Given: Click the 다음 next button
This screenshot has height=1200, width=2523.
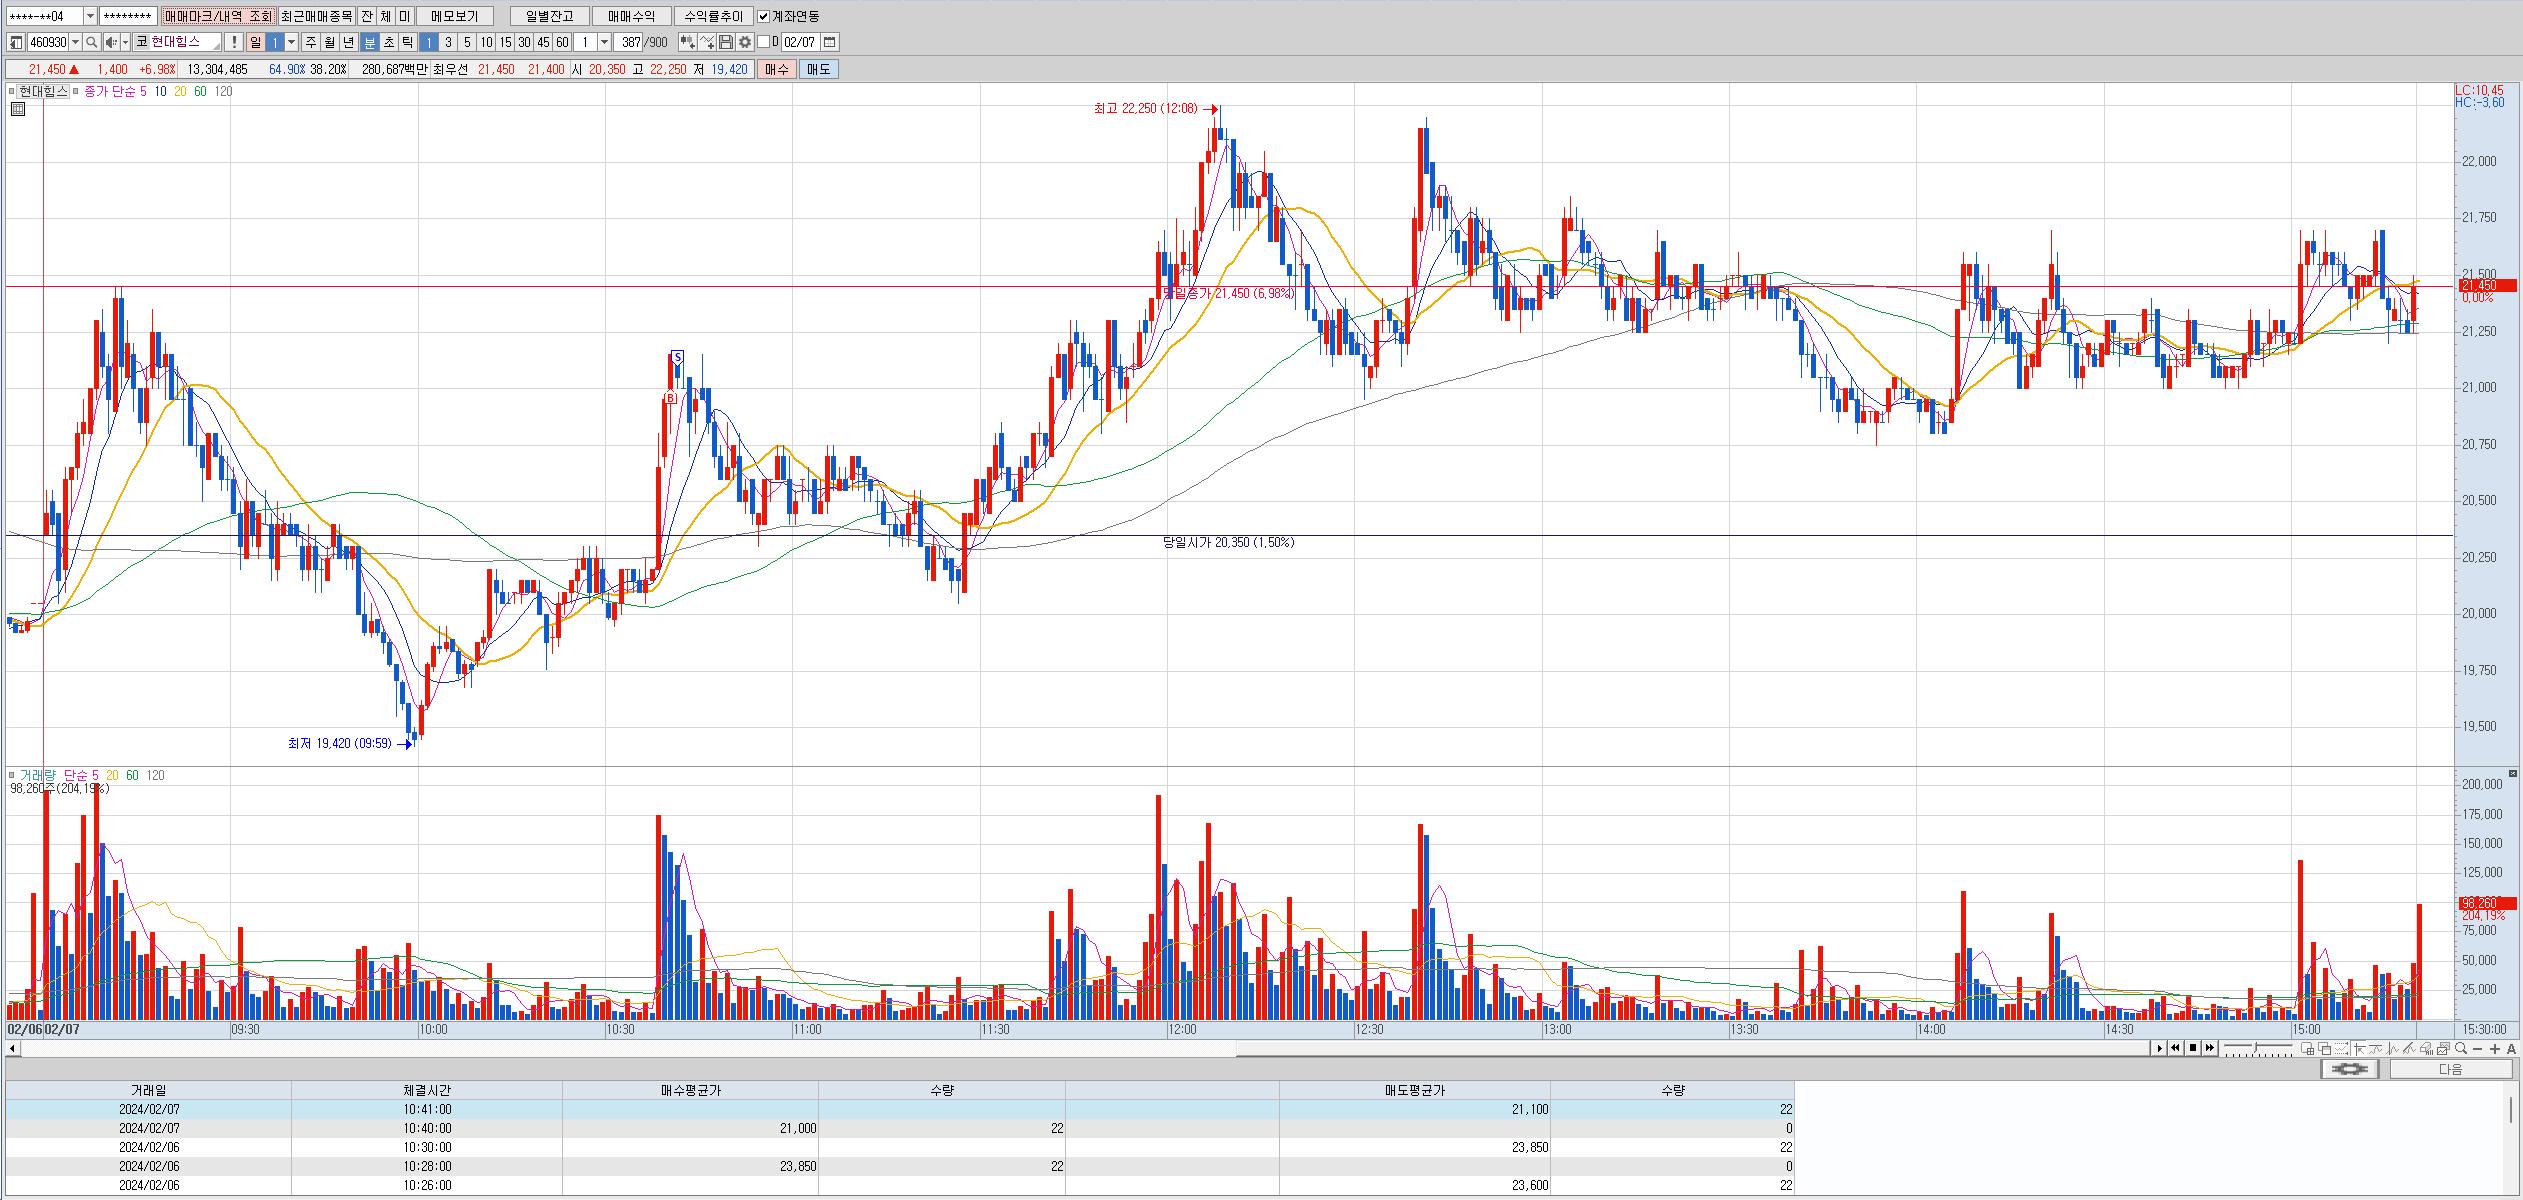Looking at the screenshot, I should 2450,1069.
